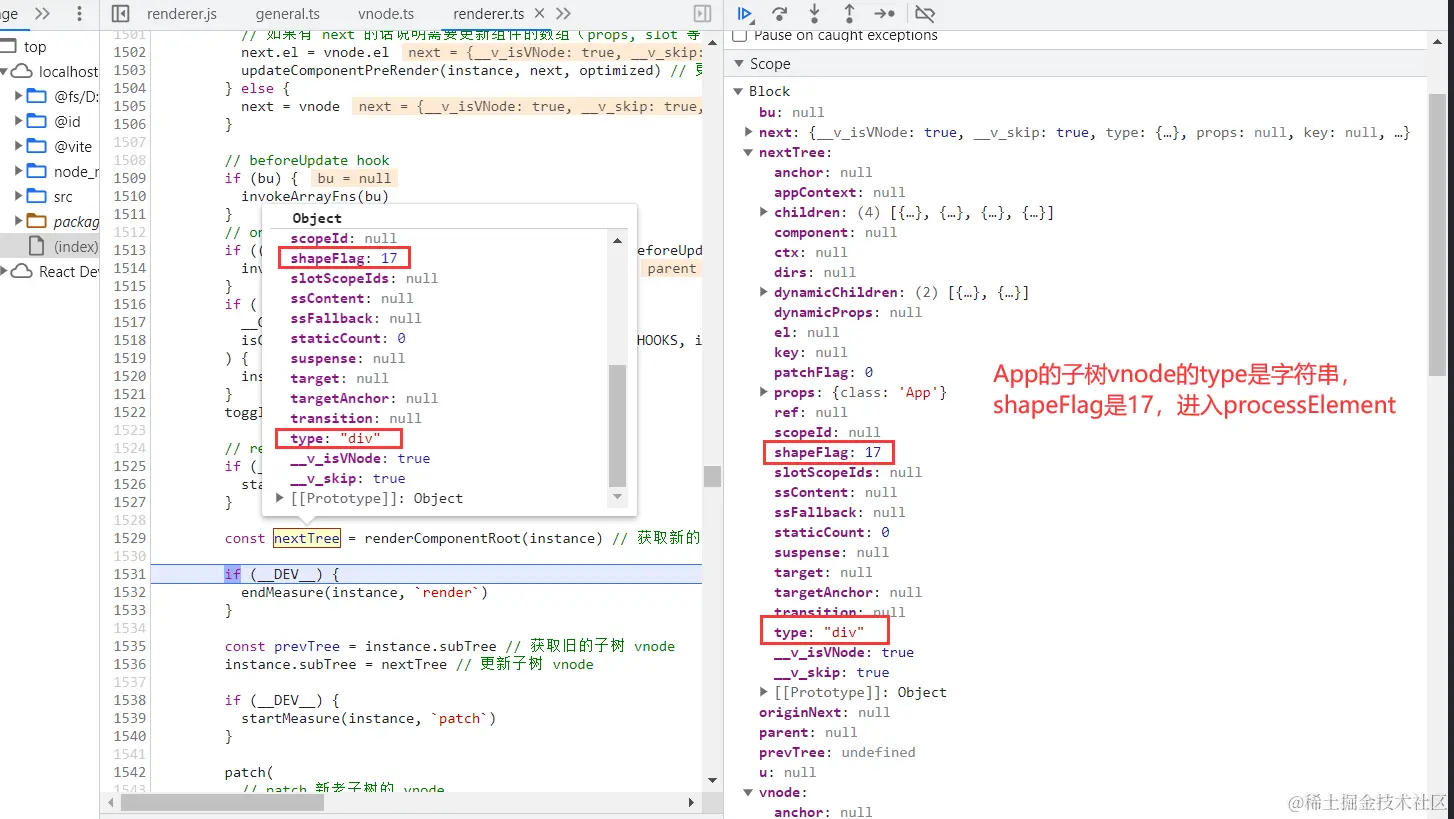The height and width of the screenshot is (819, 1454).
Task: Show more navigator tabs chevron
Action: pos(42,14)
